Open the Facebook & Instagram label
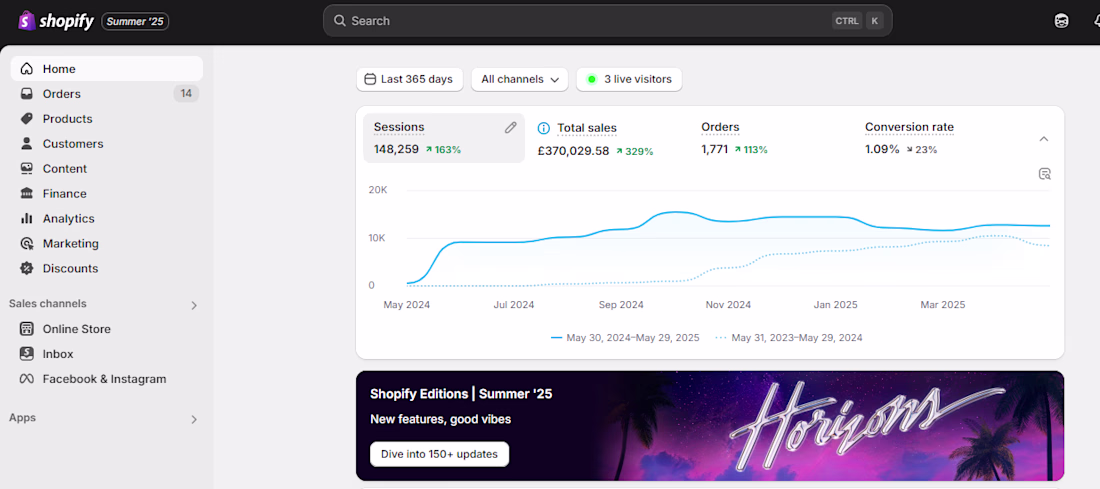 point(105,379)
